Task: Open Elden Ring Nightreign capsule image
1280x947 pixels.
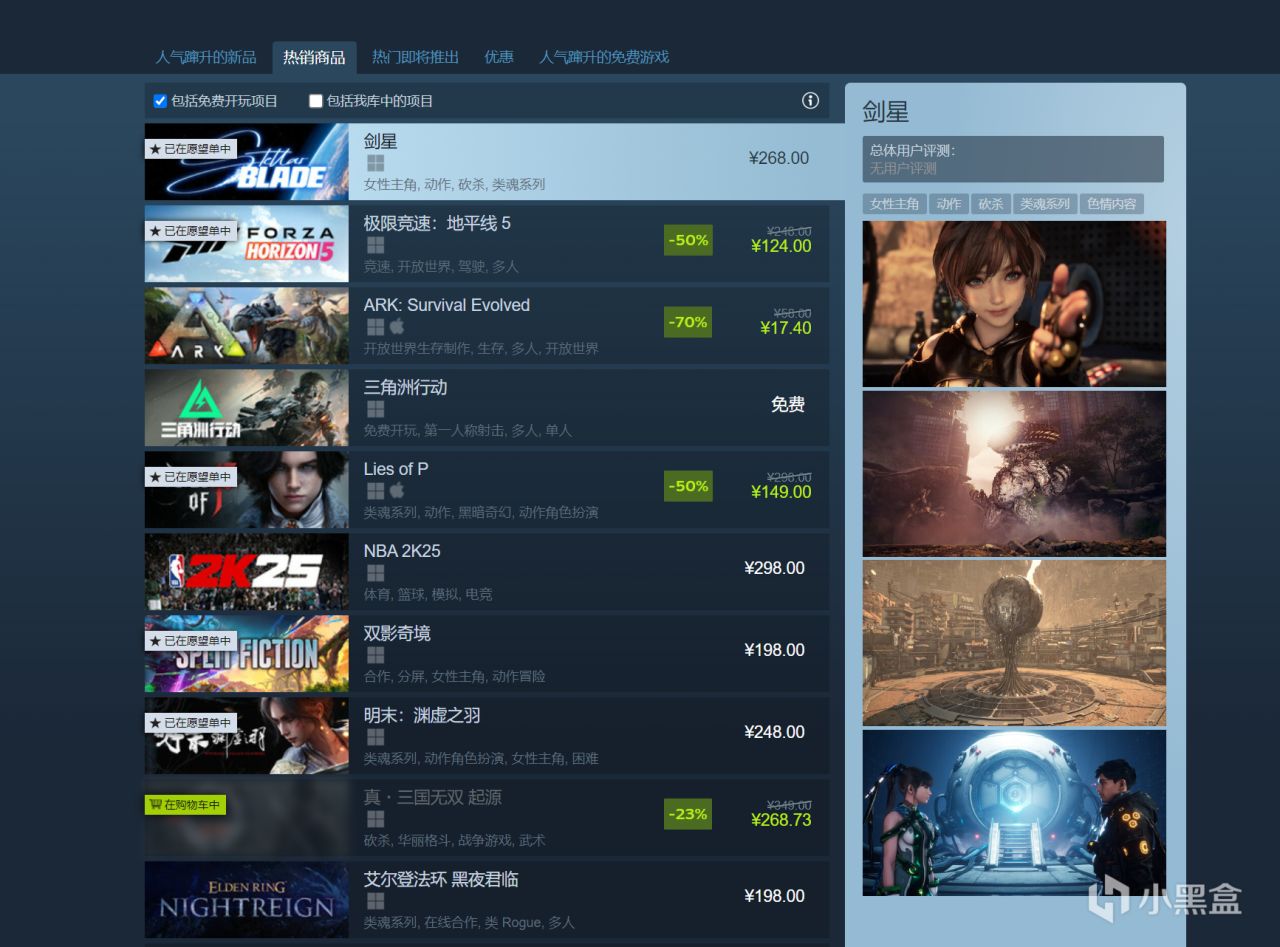Action: click(247, 900)
